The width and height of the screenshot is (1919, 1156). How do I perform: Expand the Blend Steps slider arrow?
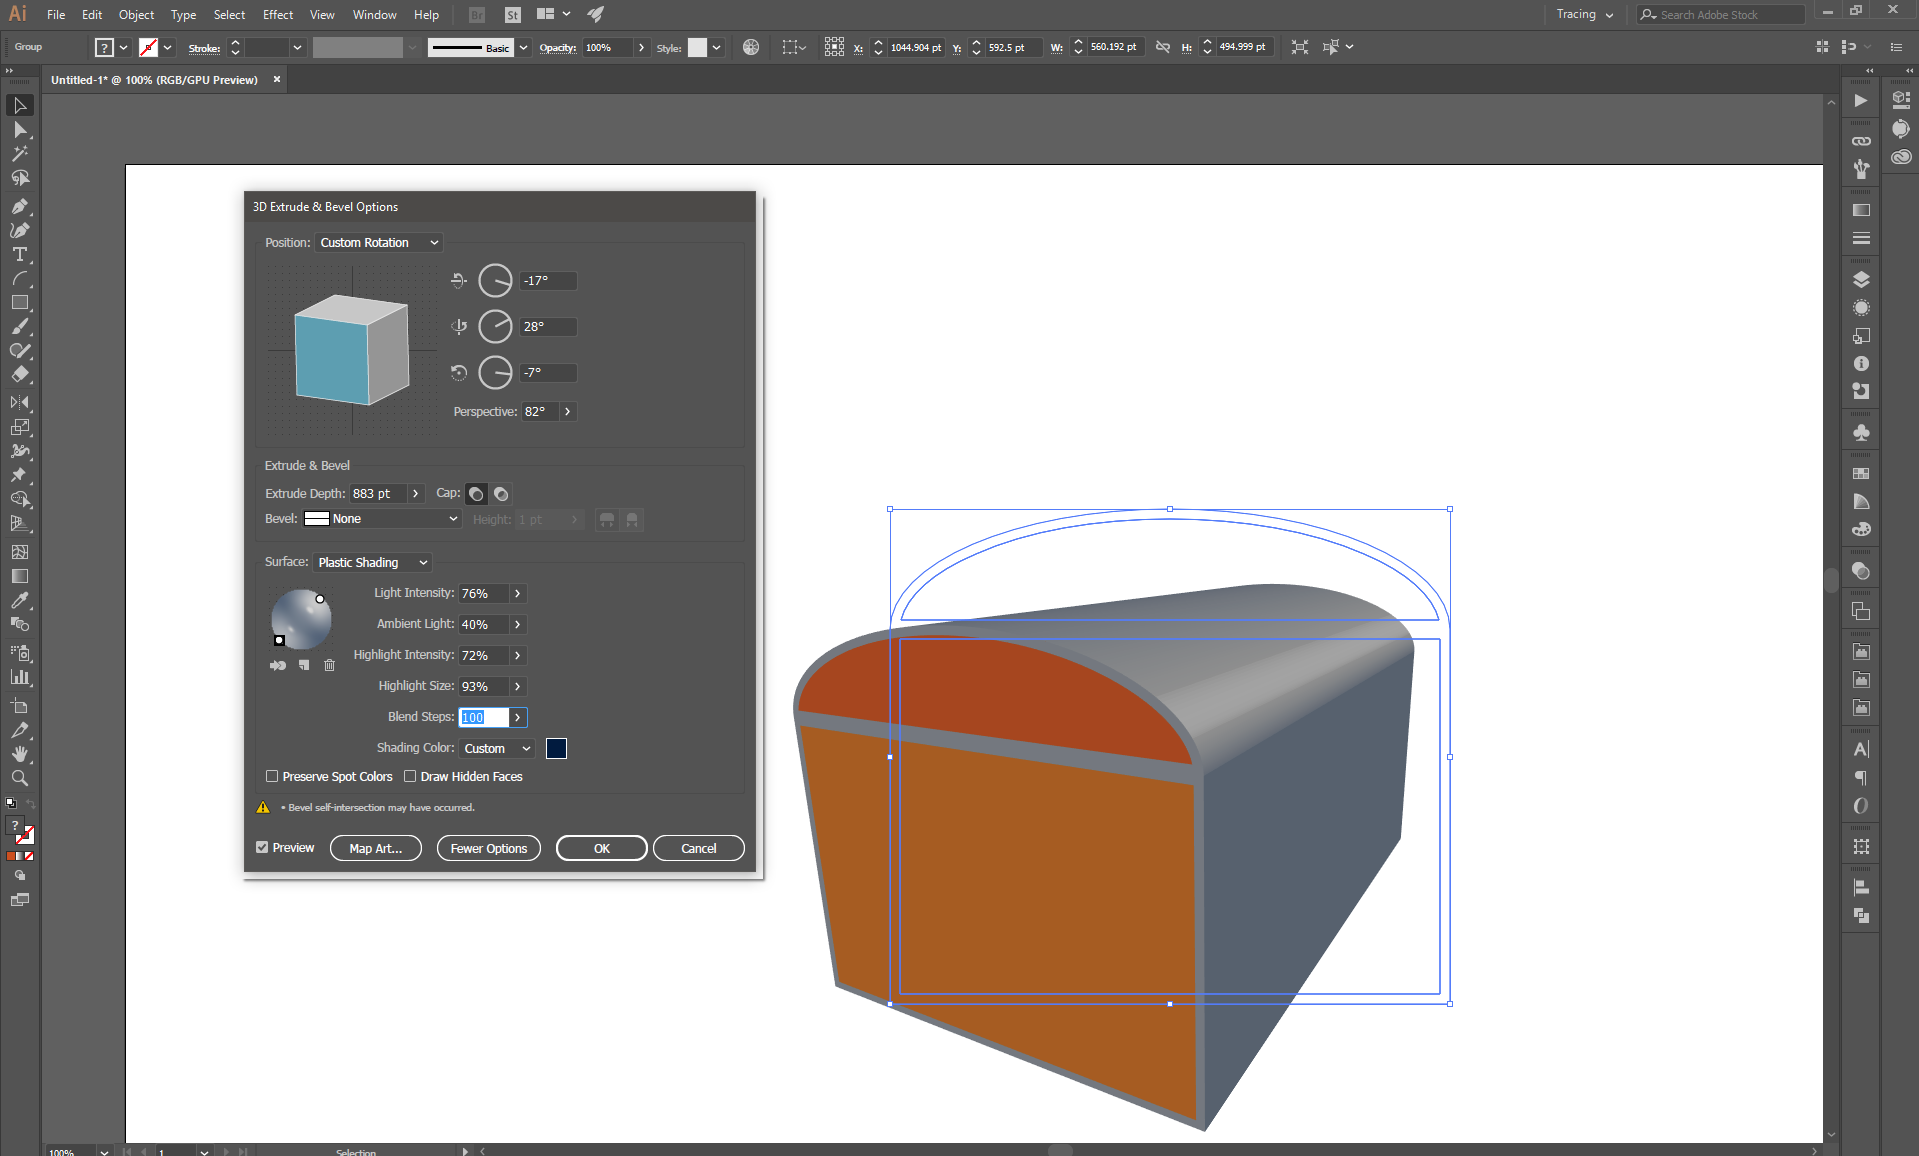pyautogui.click(x=517, y=718)
